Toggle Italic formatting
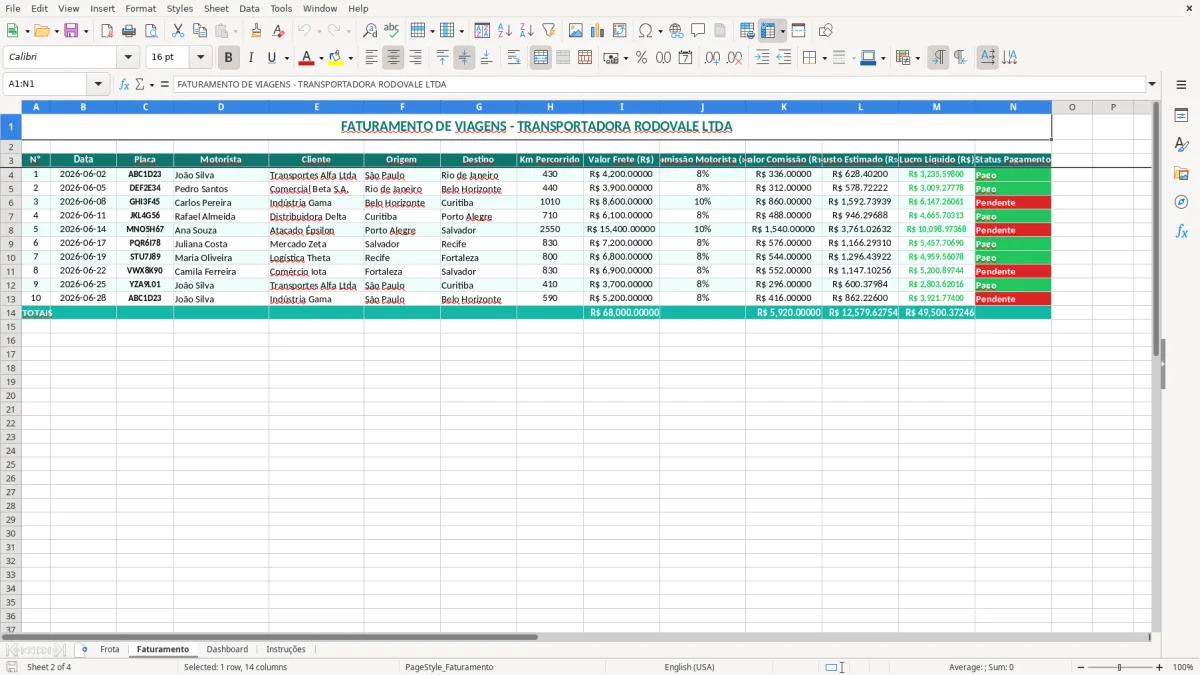This screenshot has height=675, width=1200. [250, 58]
